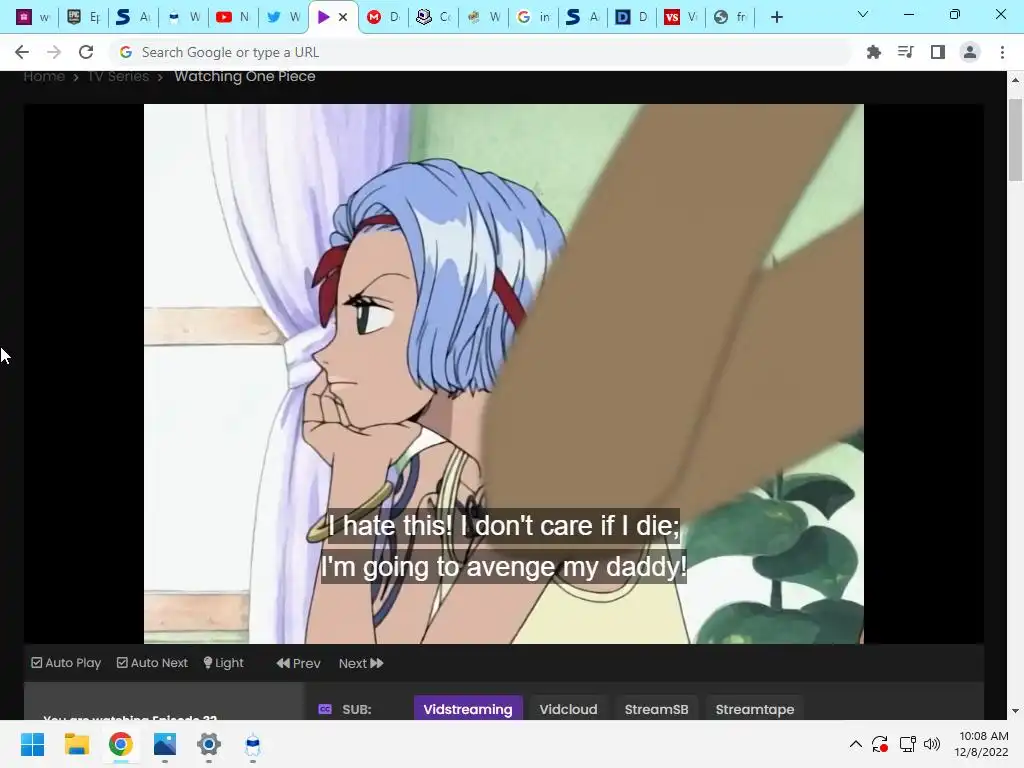Click the browser forward arrow
Screen dimensions: 1024x768
(x=54, y=52)
